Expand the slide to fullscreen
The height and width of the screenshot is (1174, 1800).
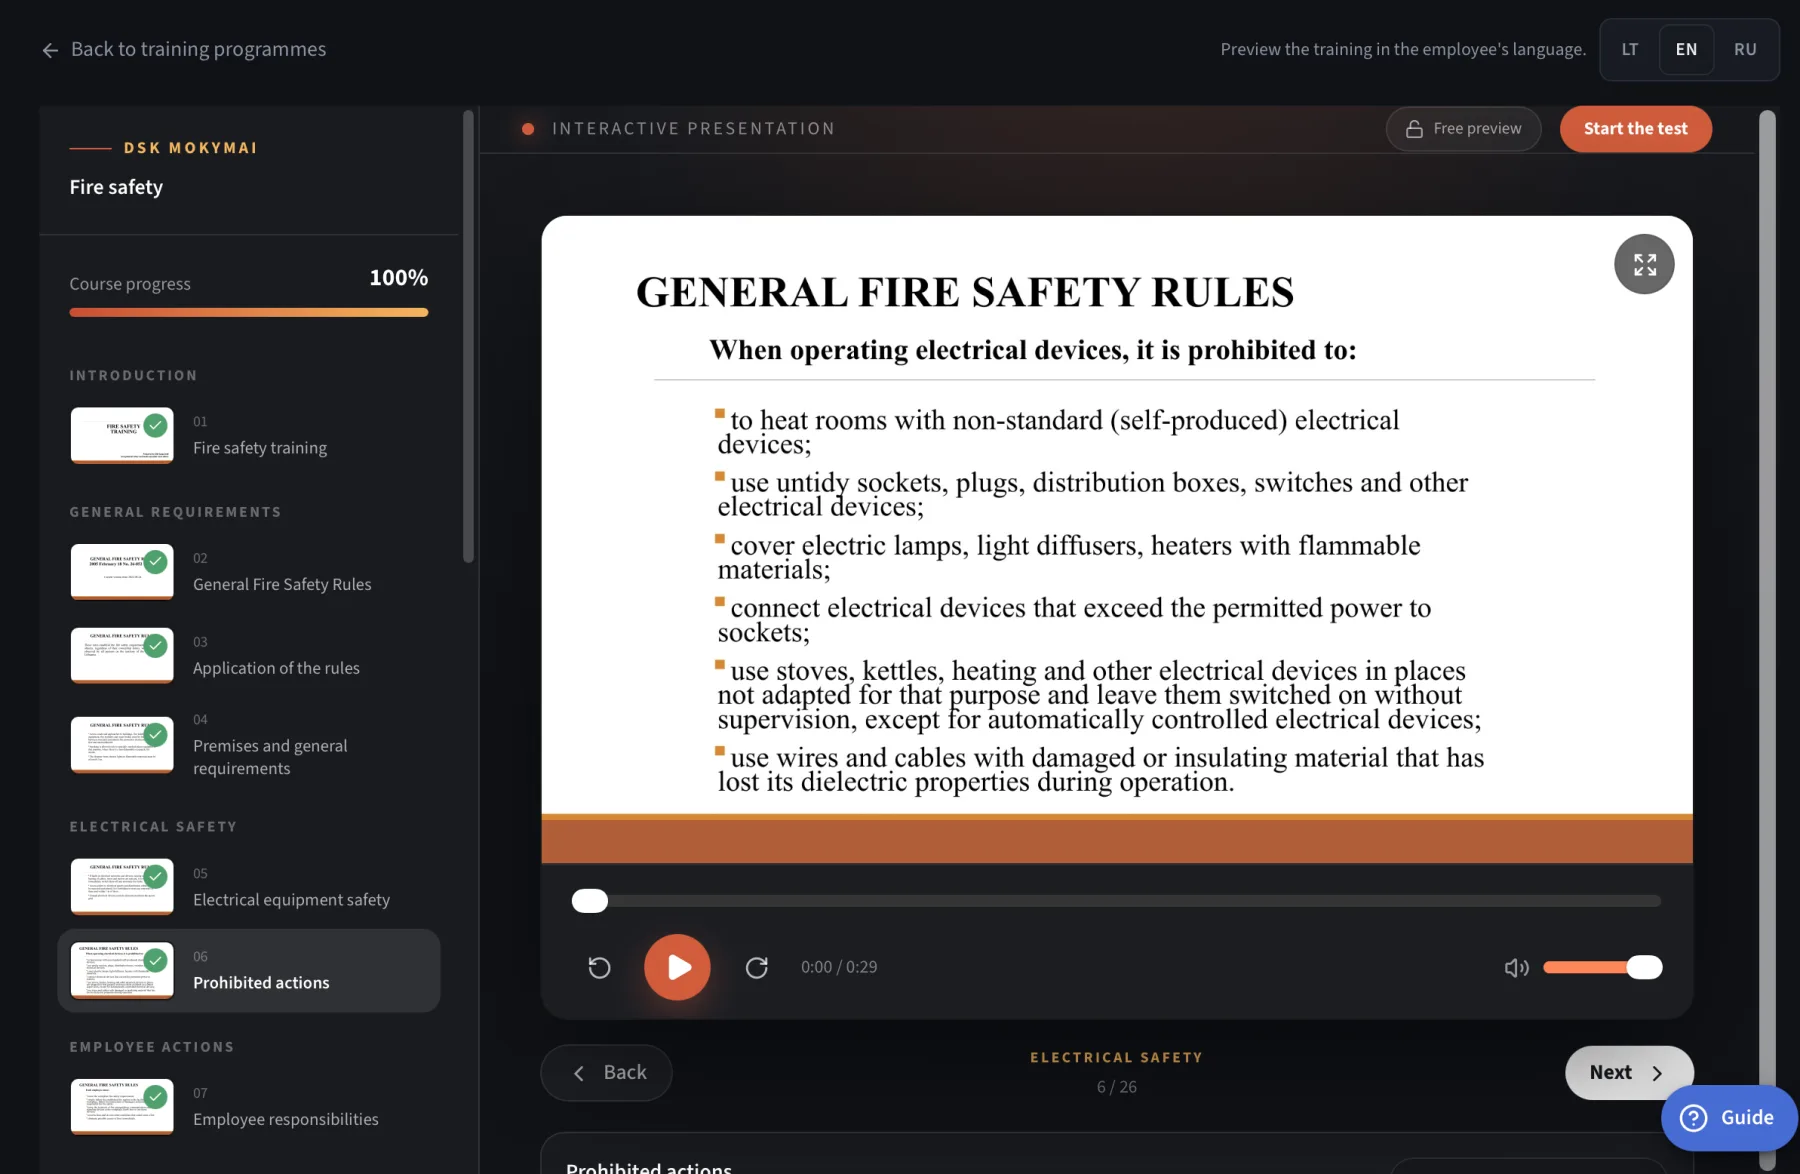[1644, 264]
